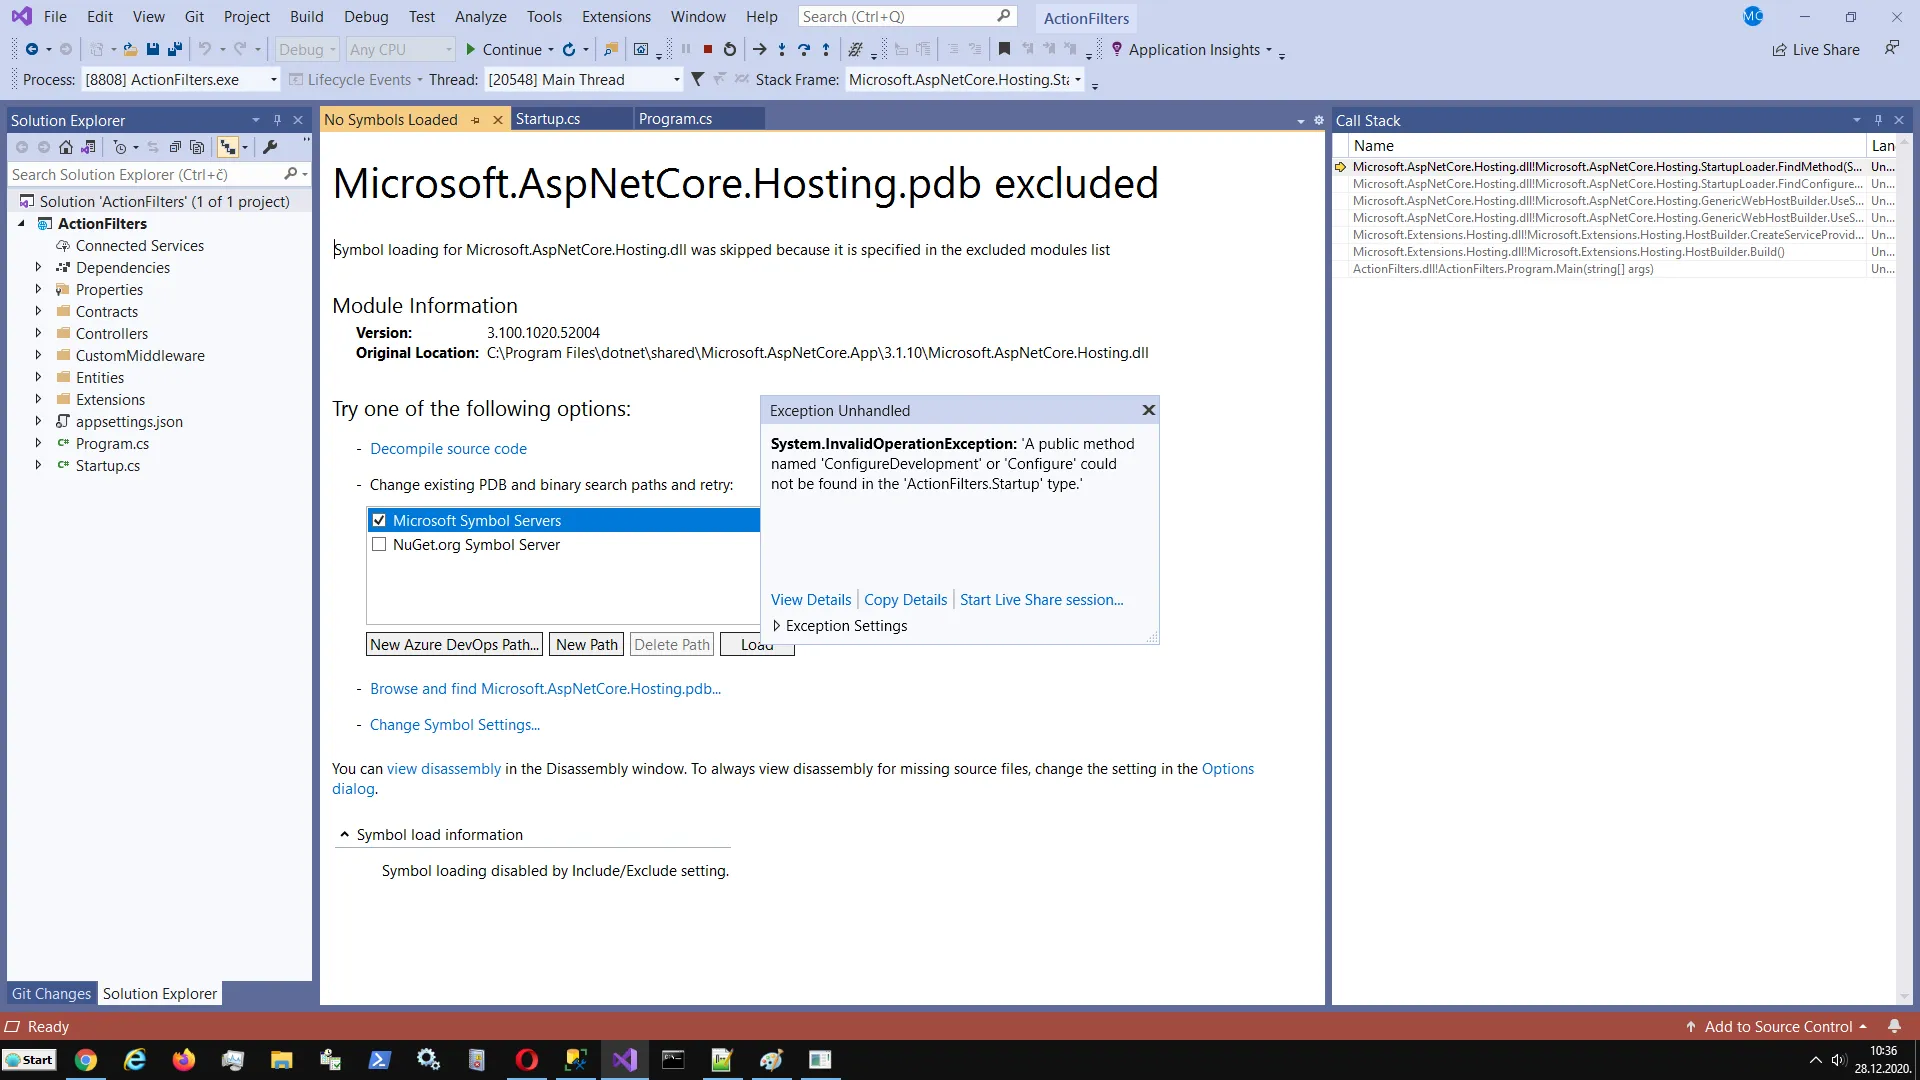Open Solution Explorer Properties wrench icon
The height and width of the screenshot is (1080, 1920).
(269, 147)
